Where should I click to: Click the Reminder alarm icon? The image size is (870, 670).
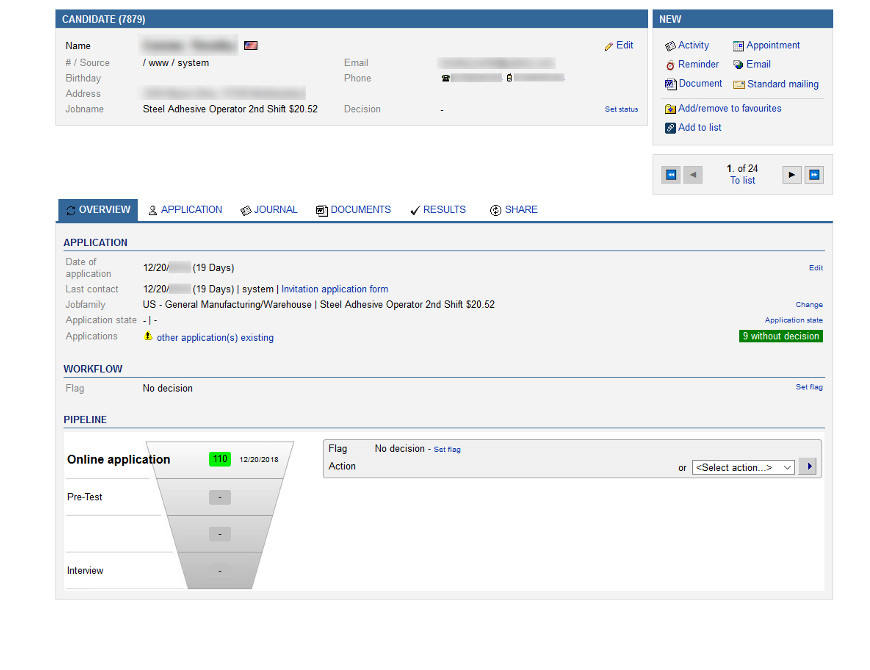click(x=670, y=65)
